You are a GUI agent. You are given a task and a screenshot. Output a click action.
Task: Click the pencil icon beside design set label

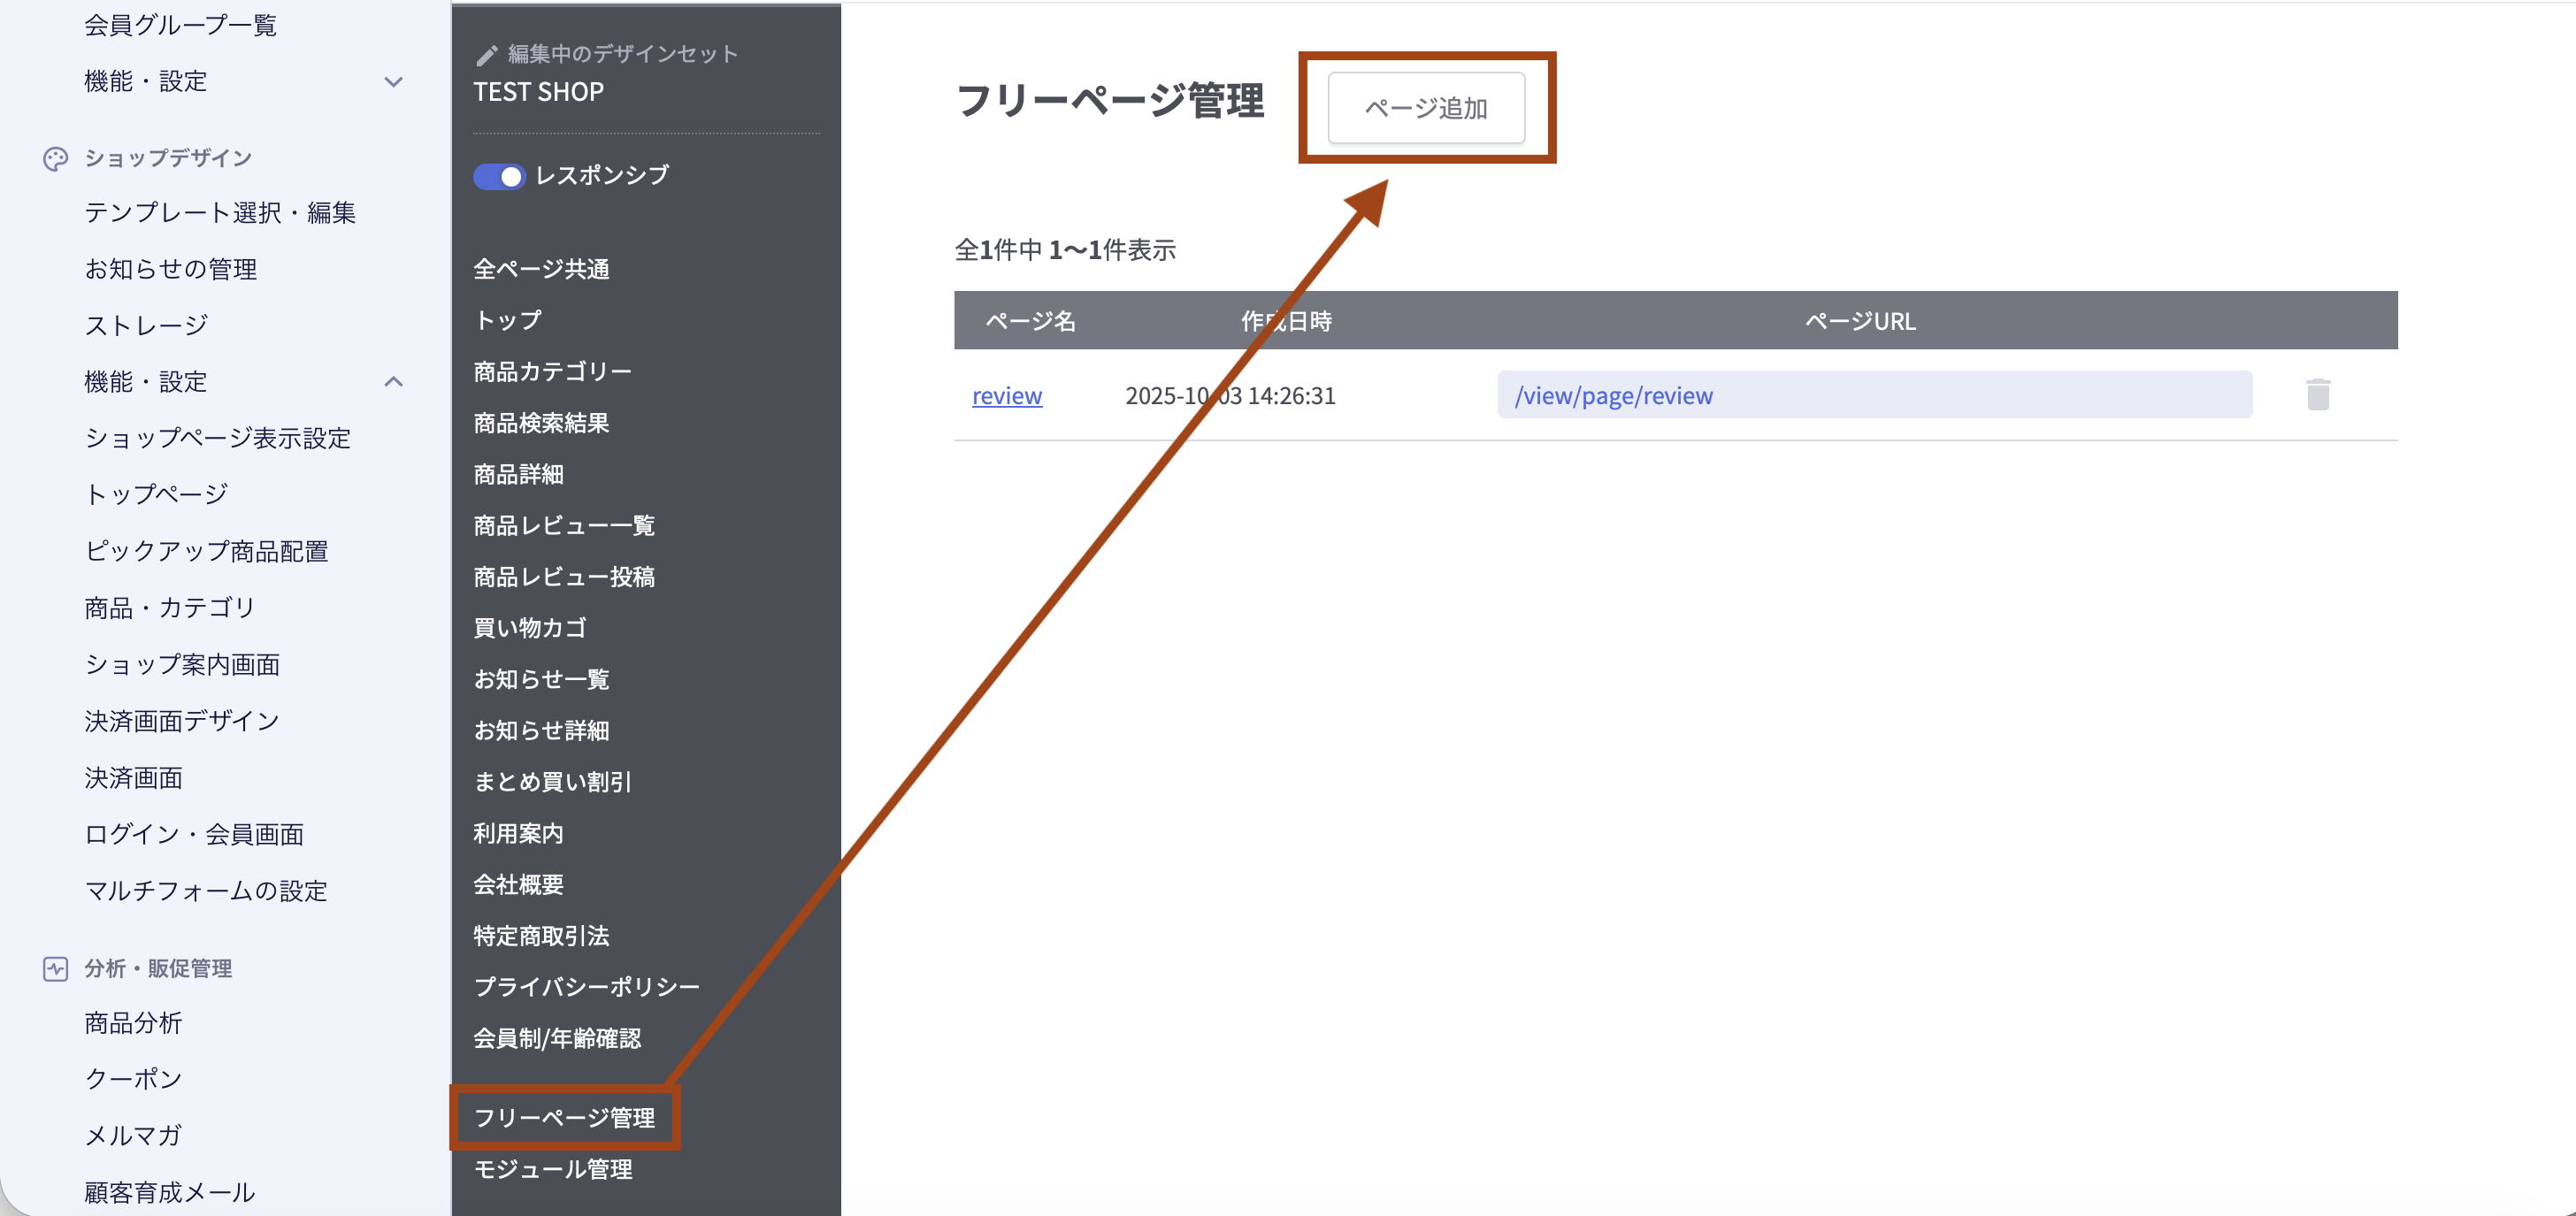(x=487, y=55)
